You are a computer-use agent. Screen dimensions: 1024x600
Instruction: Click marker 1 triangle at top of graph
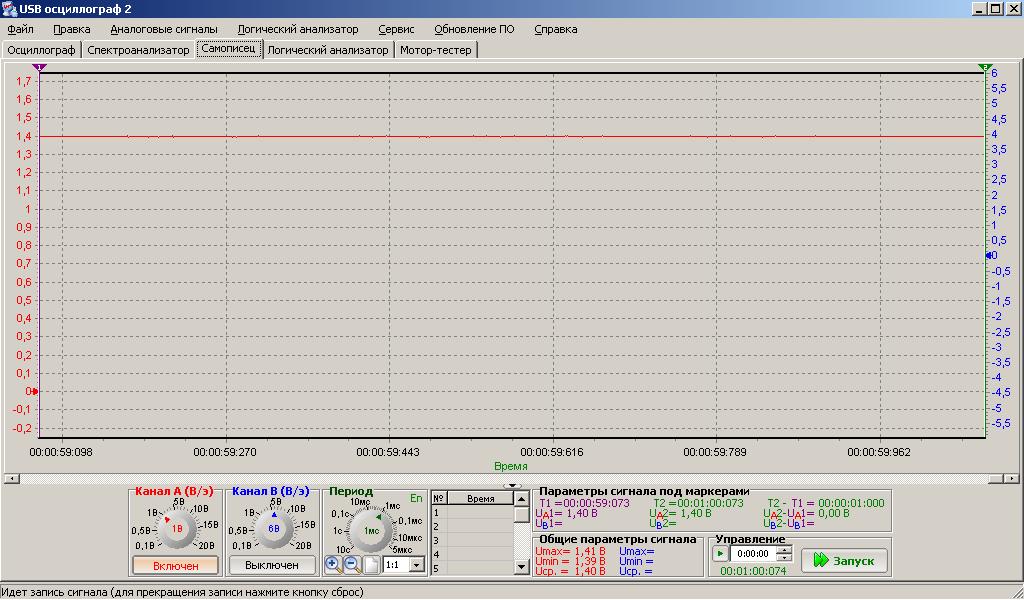(39, 67)
